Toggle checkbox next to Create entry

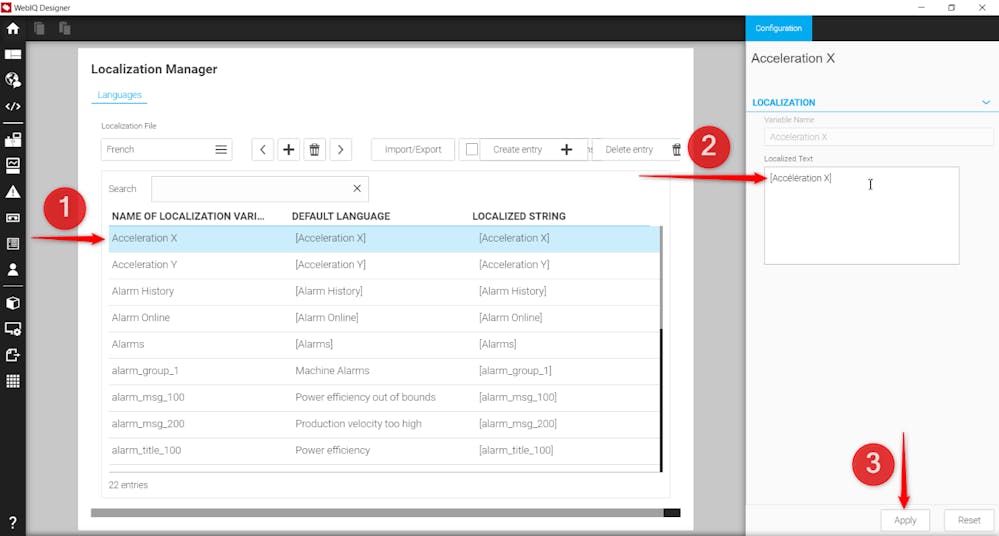tap(471, 149)
